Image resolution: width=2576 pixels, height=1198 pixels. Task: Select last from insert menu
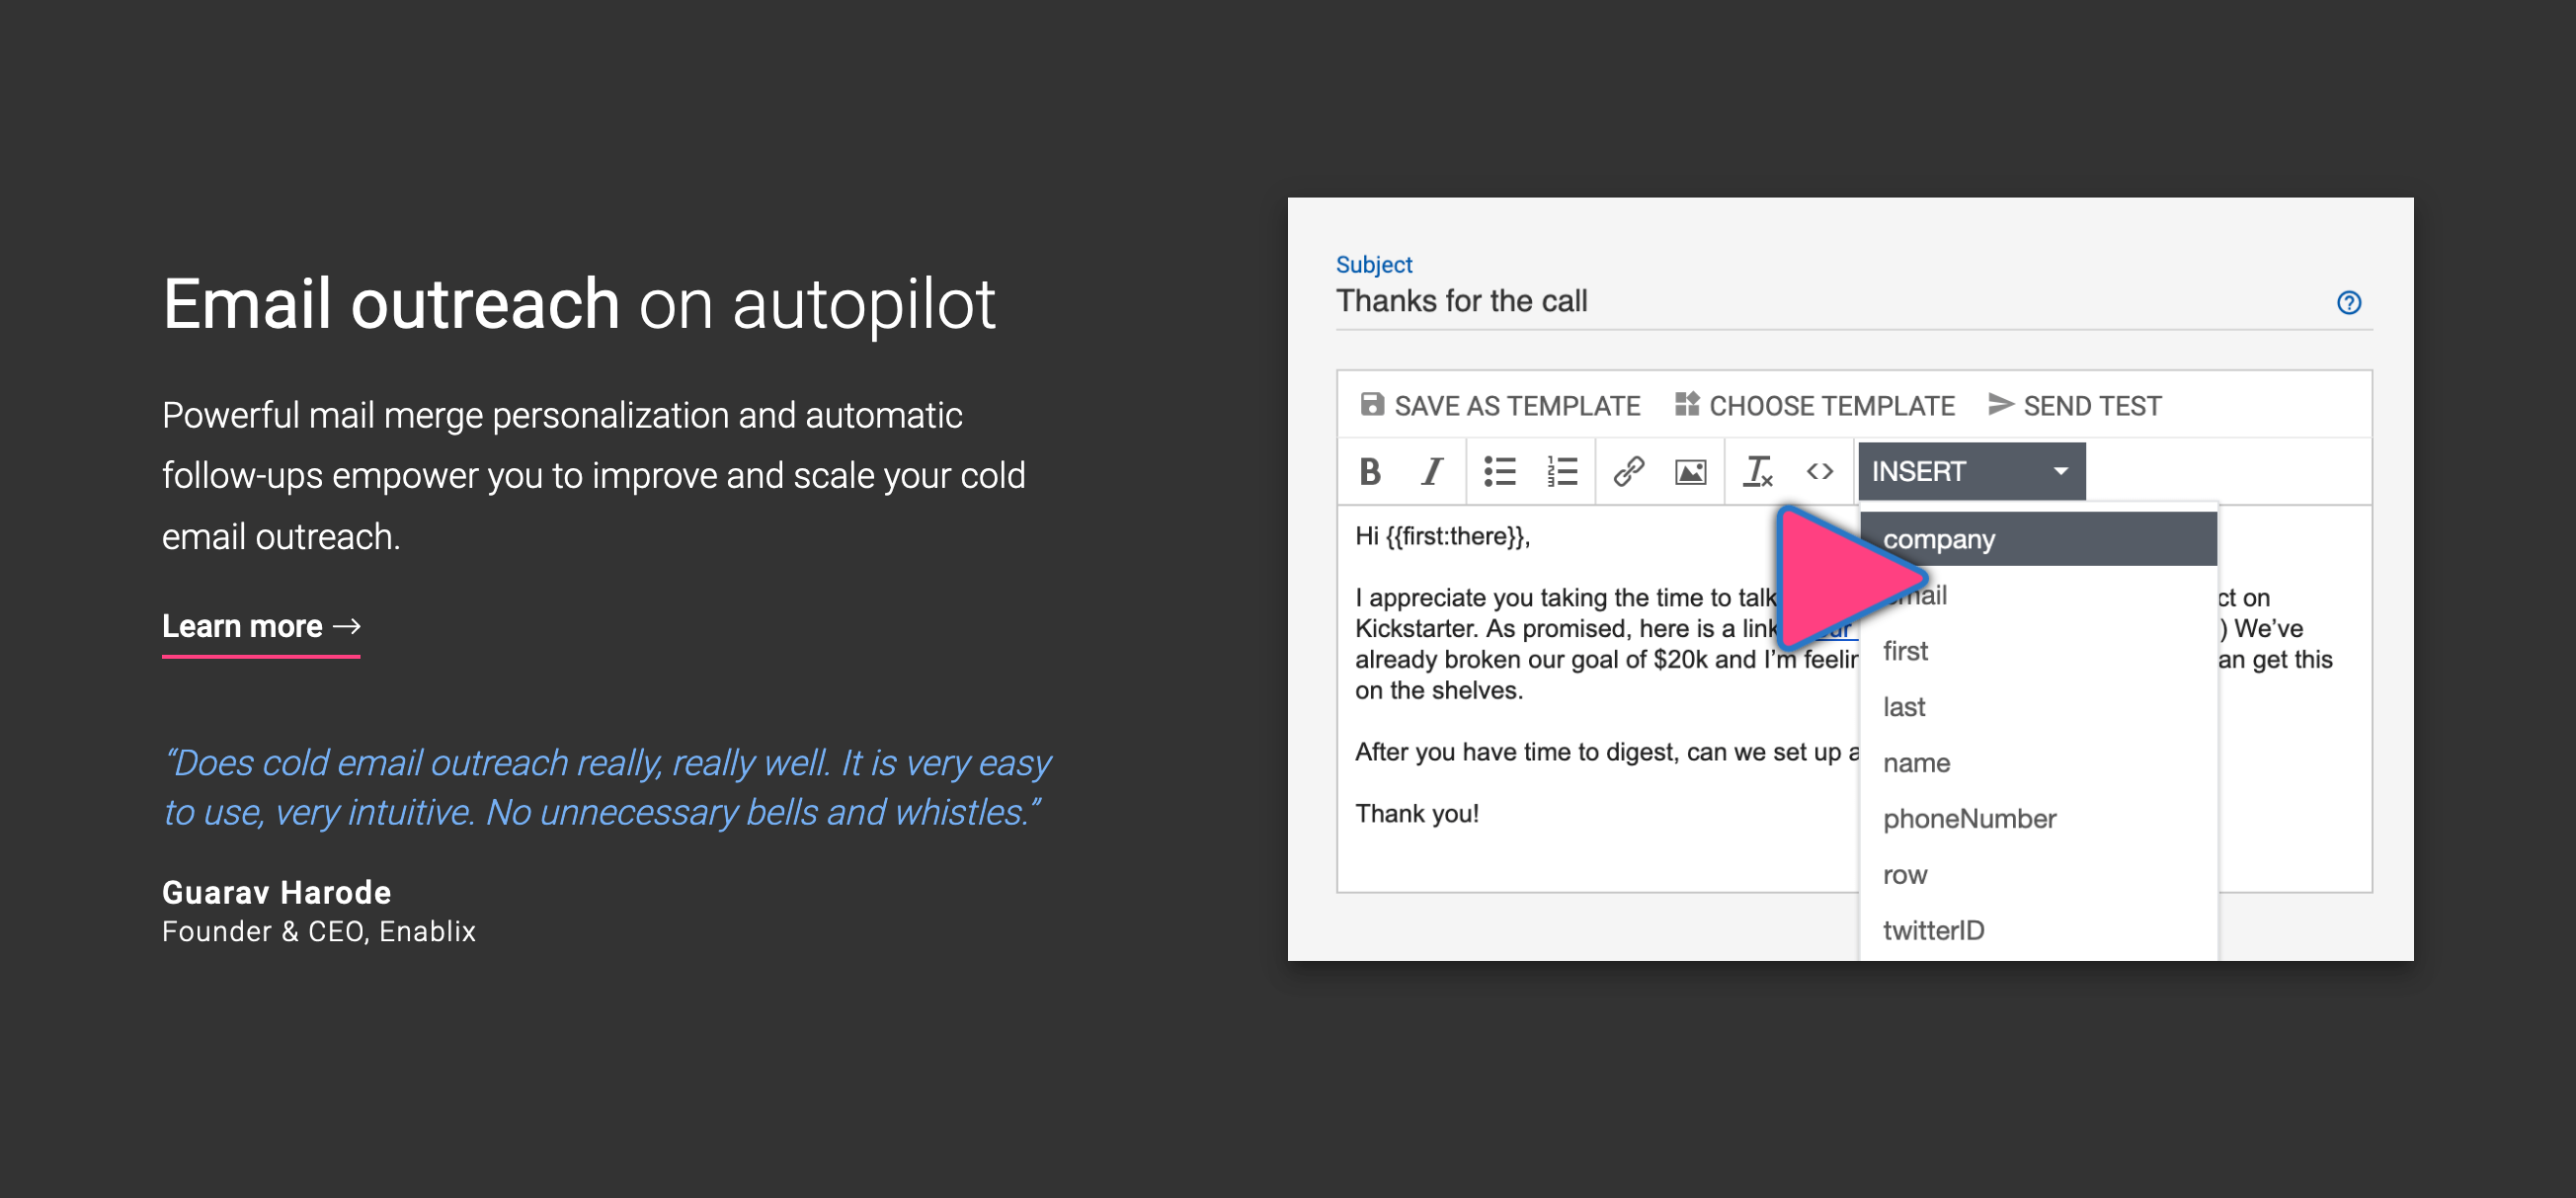click(x=2038, y=707)
